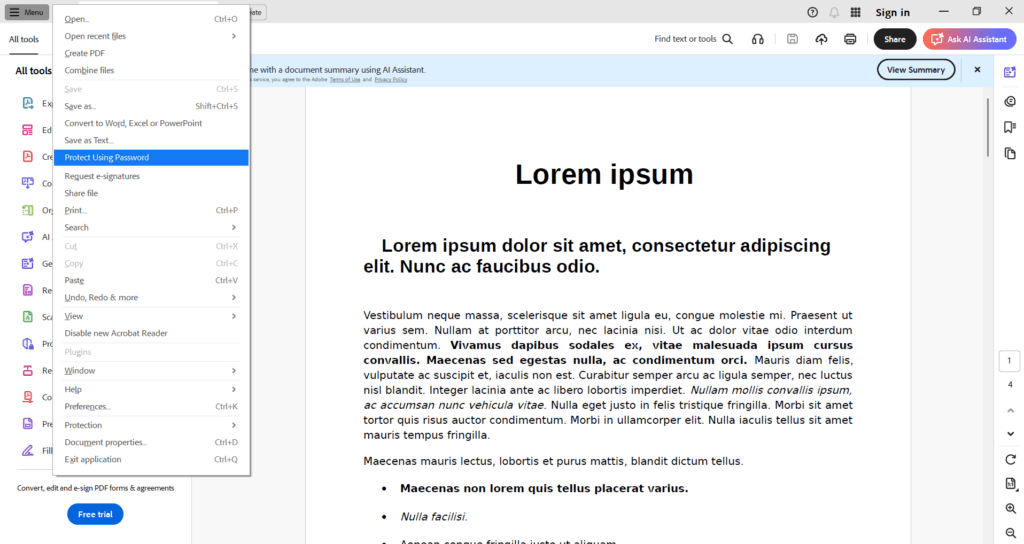
Task: Click the Menu hamburger button
Action: point(27,12)
